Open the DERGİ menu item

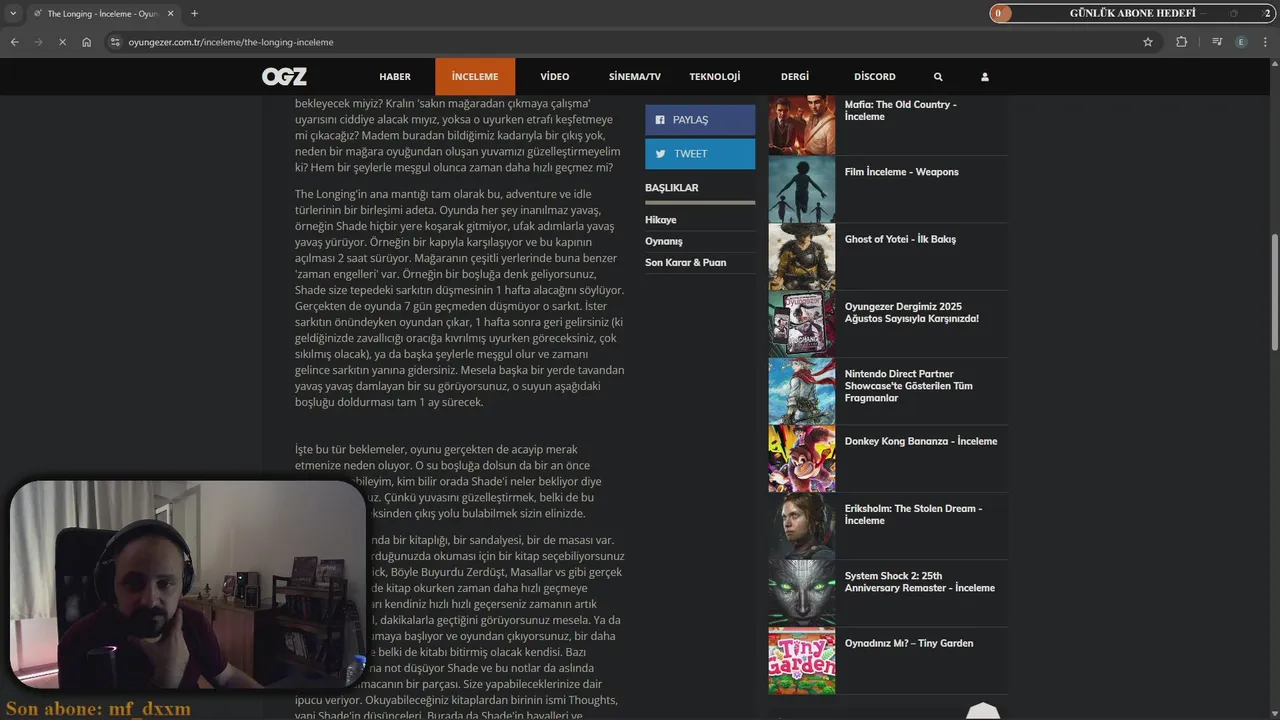coord(795,77)
